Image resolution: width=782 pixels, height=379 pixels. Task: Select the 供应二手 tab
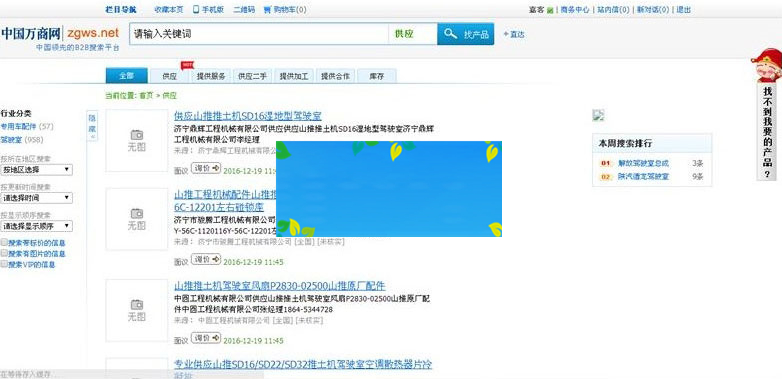click(x=252, y=76)
